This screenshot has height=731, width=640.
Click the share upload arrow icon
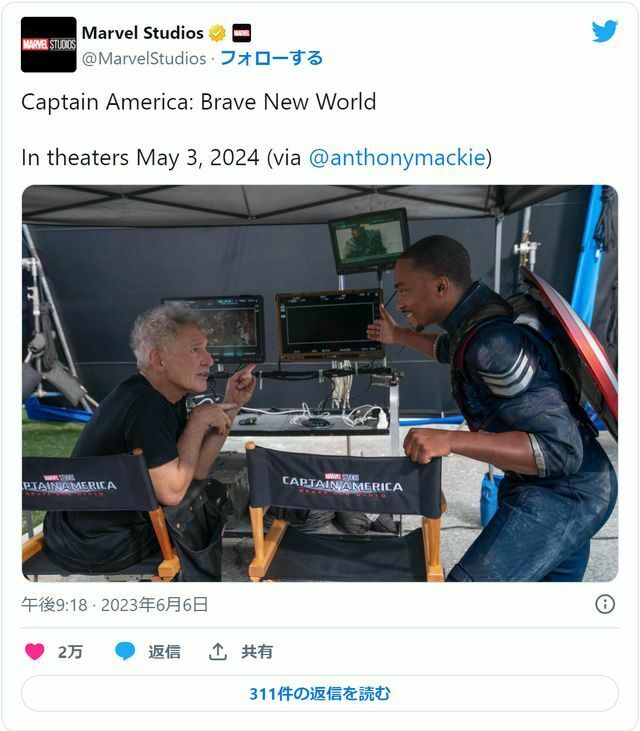[x=218, y=651]
